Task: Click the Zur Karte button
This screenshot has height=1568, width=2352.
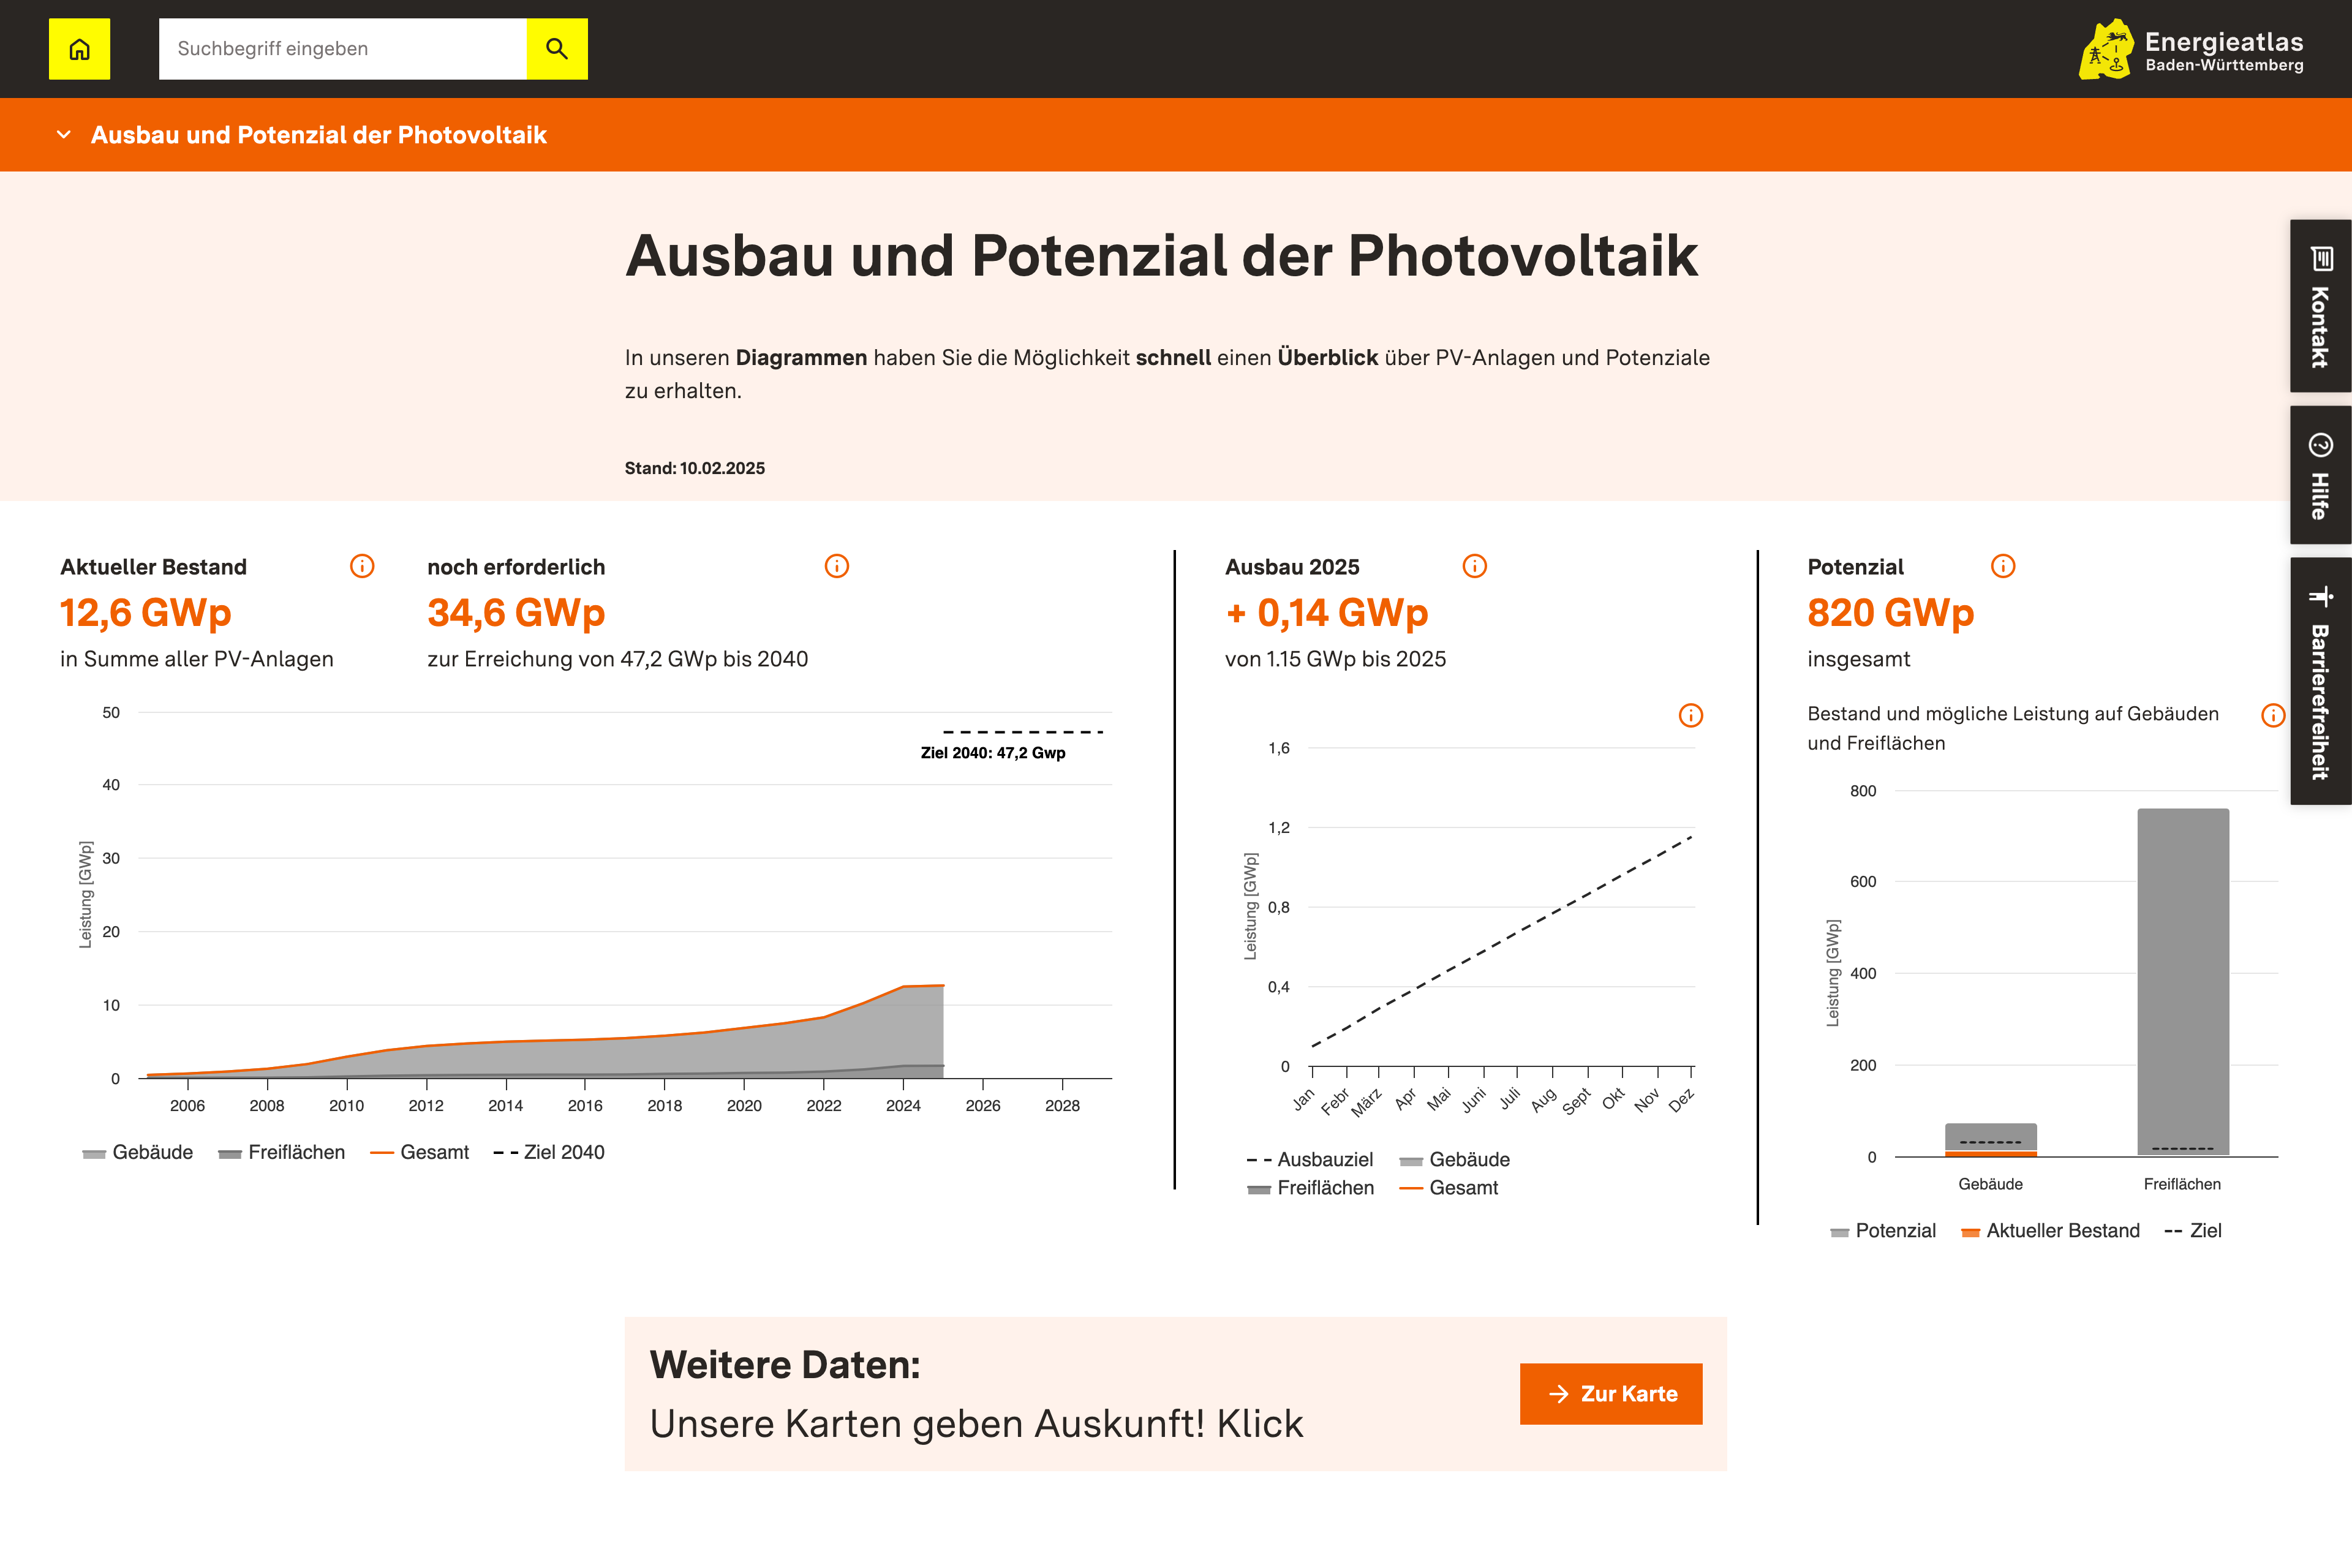Action: click(x=1611, y=1394)
